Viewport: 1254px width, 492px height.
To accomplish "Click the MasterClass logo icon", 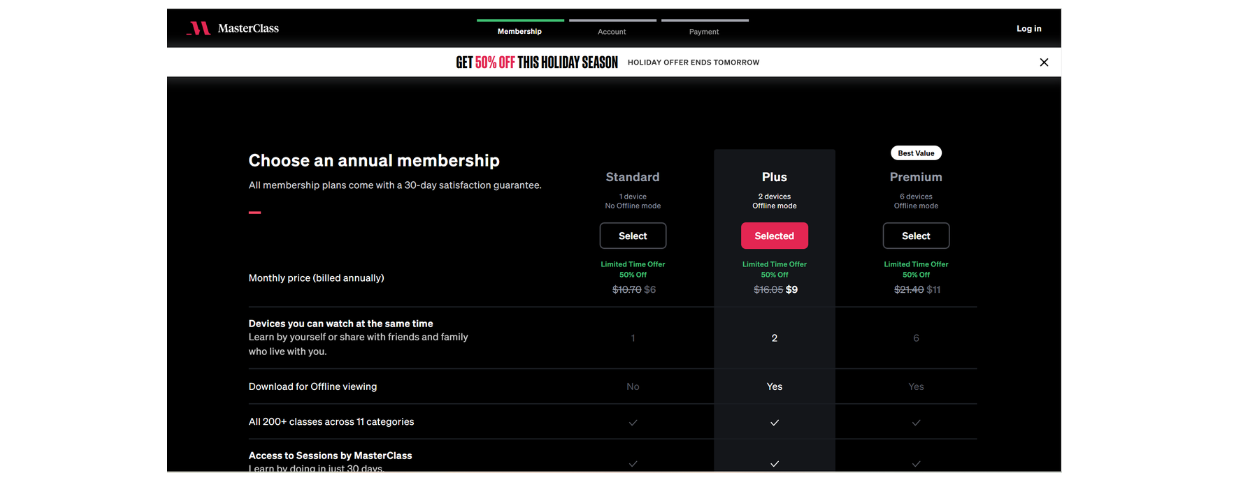I will 198,28.
